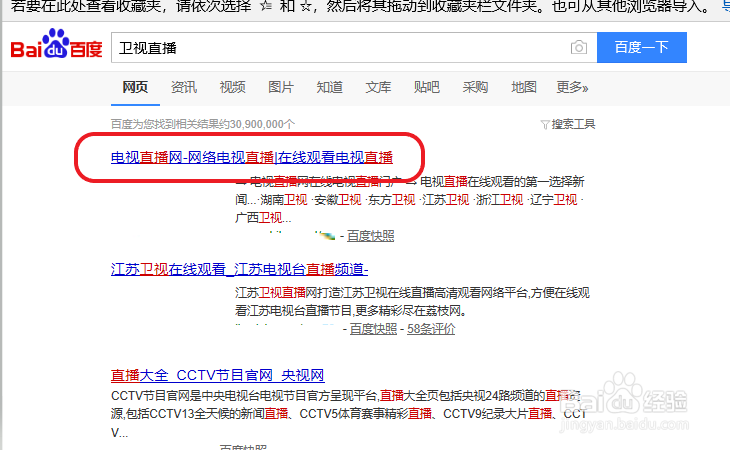Open 百度快照 under the 江苏卫视 result

pyautogui.click(x=373, y=329)
